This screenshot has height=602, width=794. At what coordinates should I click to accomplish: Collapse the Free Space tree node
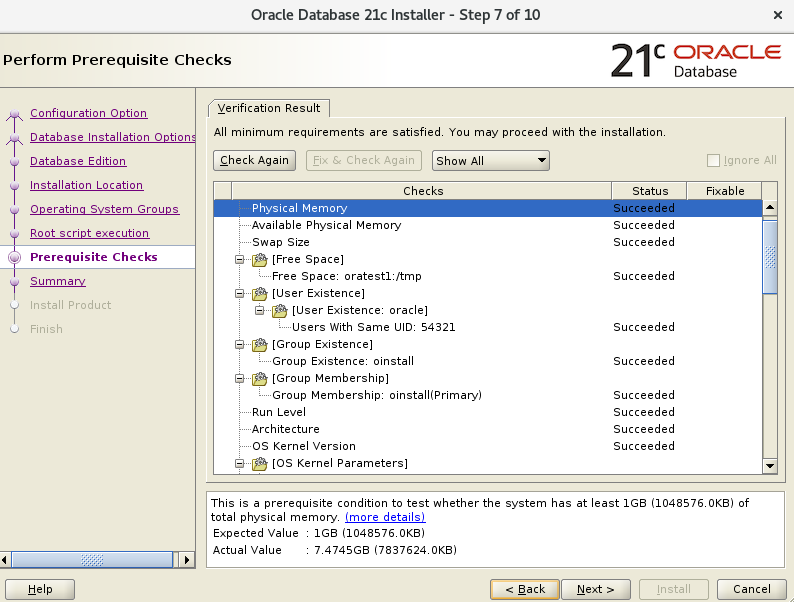tap(240, 260)
